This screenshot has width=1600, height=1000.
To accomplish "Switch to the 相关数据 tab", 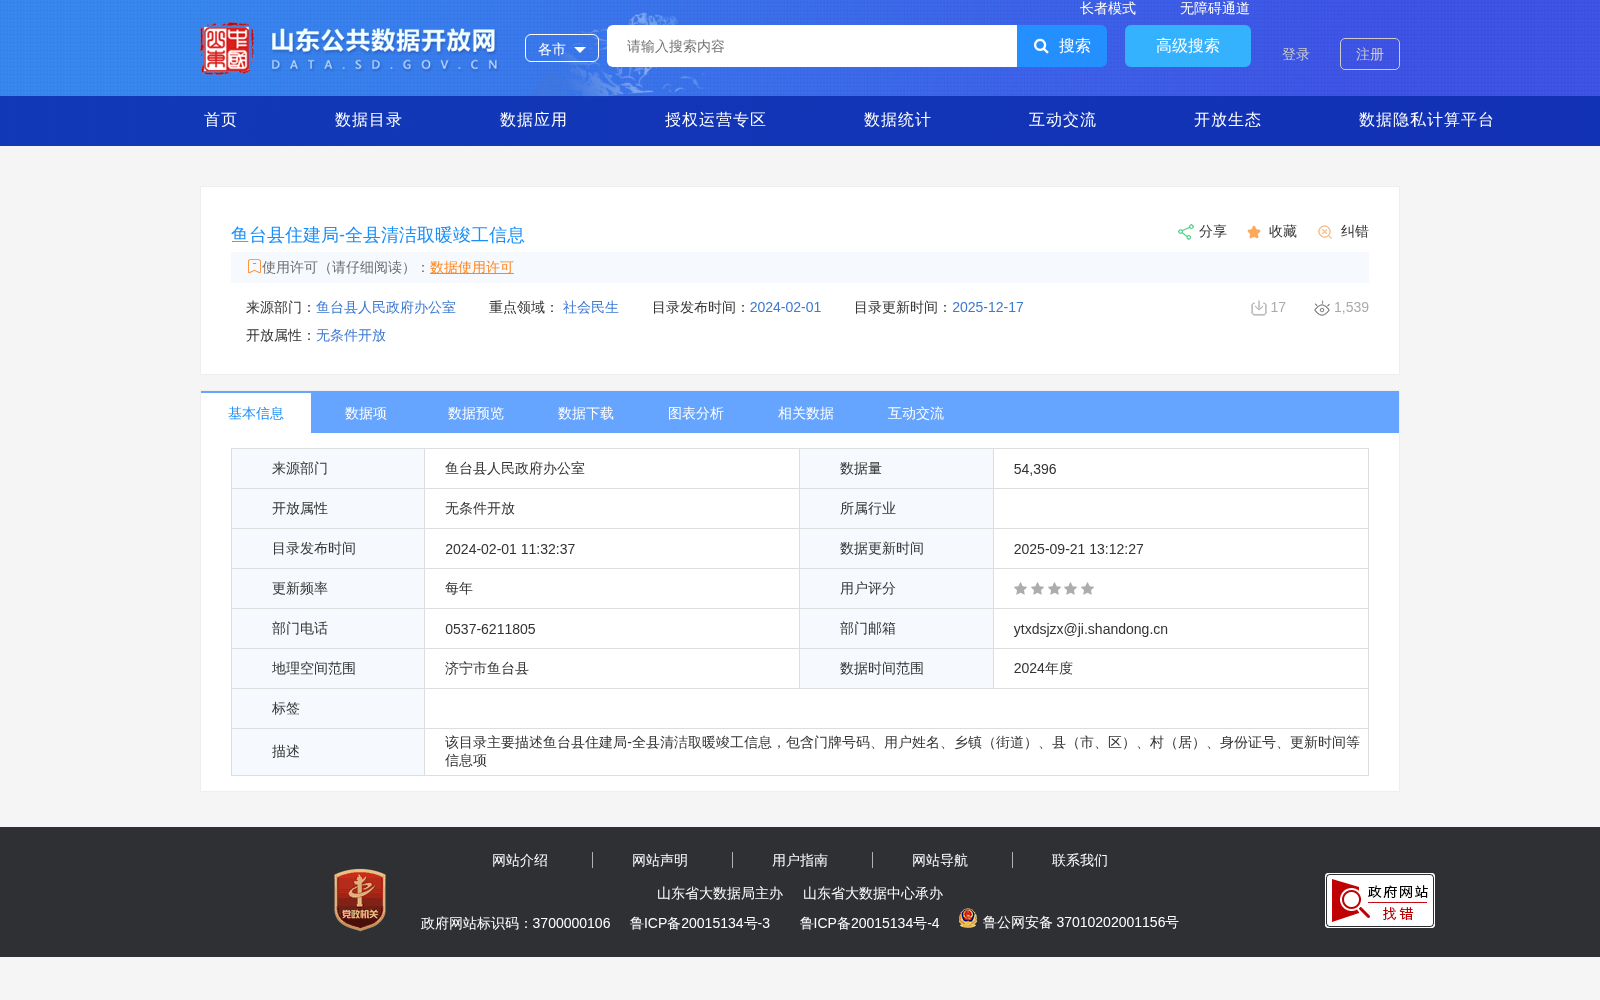I will coord(806,413).
